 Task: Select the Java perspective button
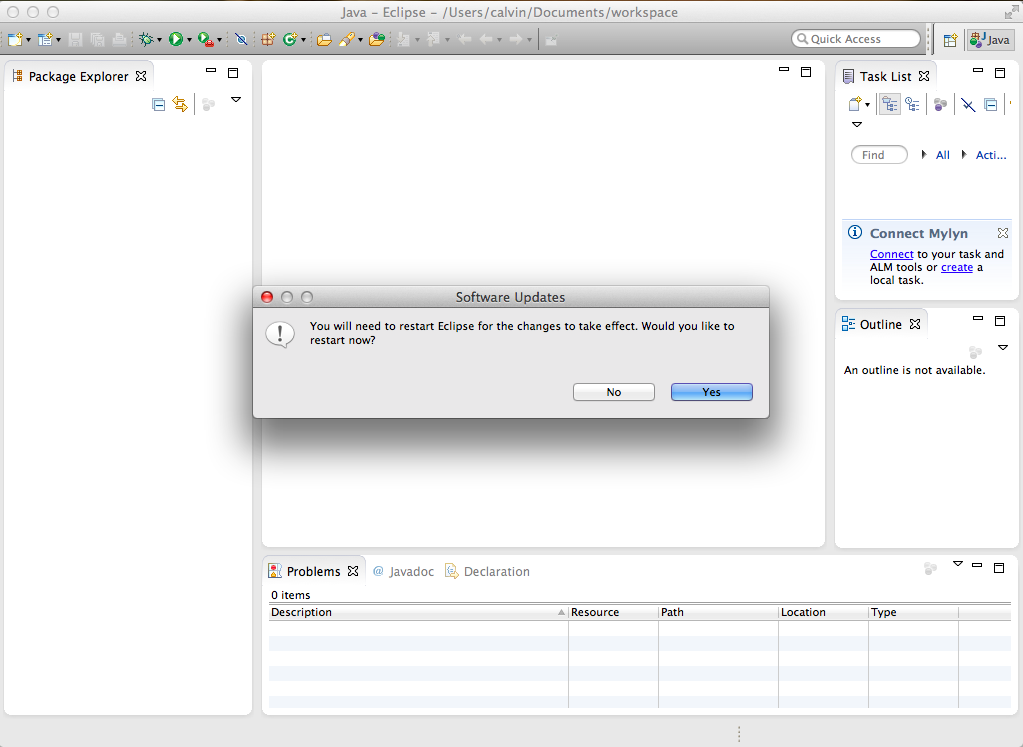pos(990,40)
